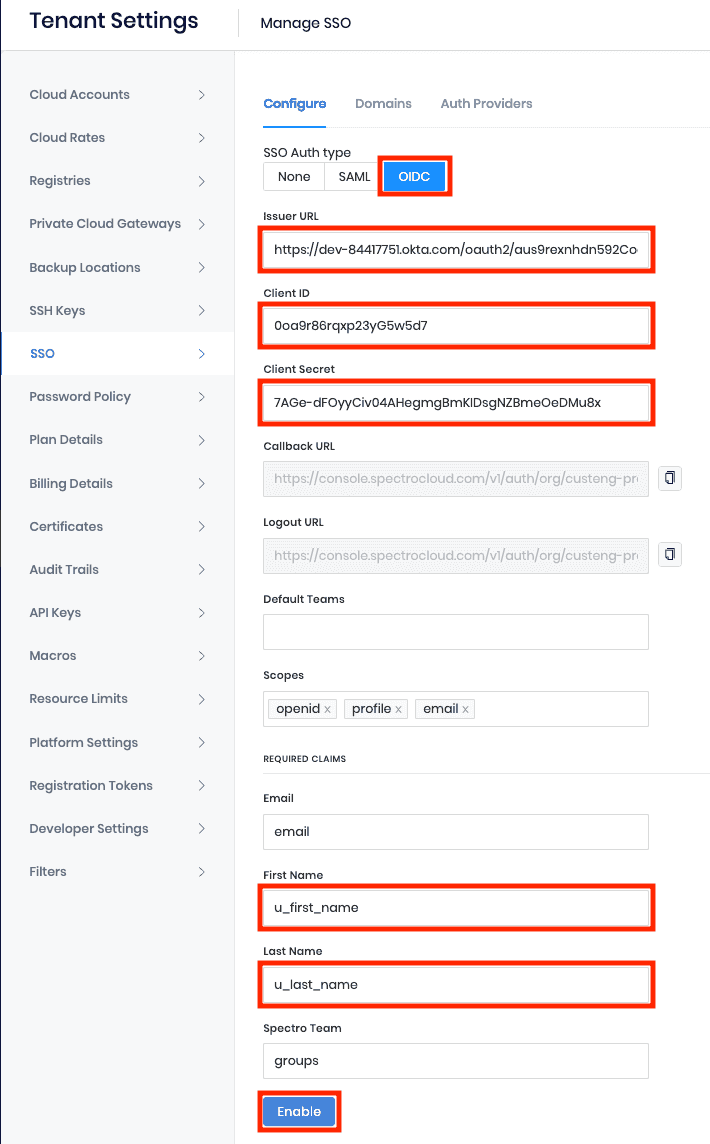Click the Client Secret input field

pos(455,403)
